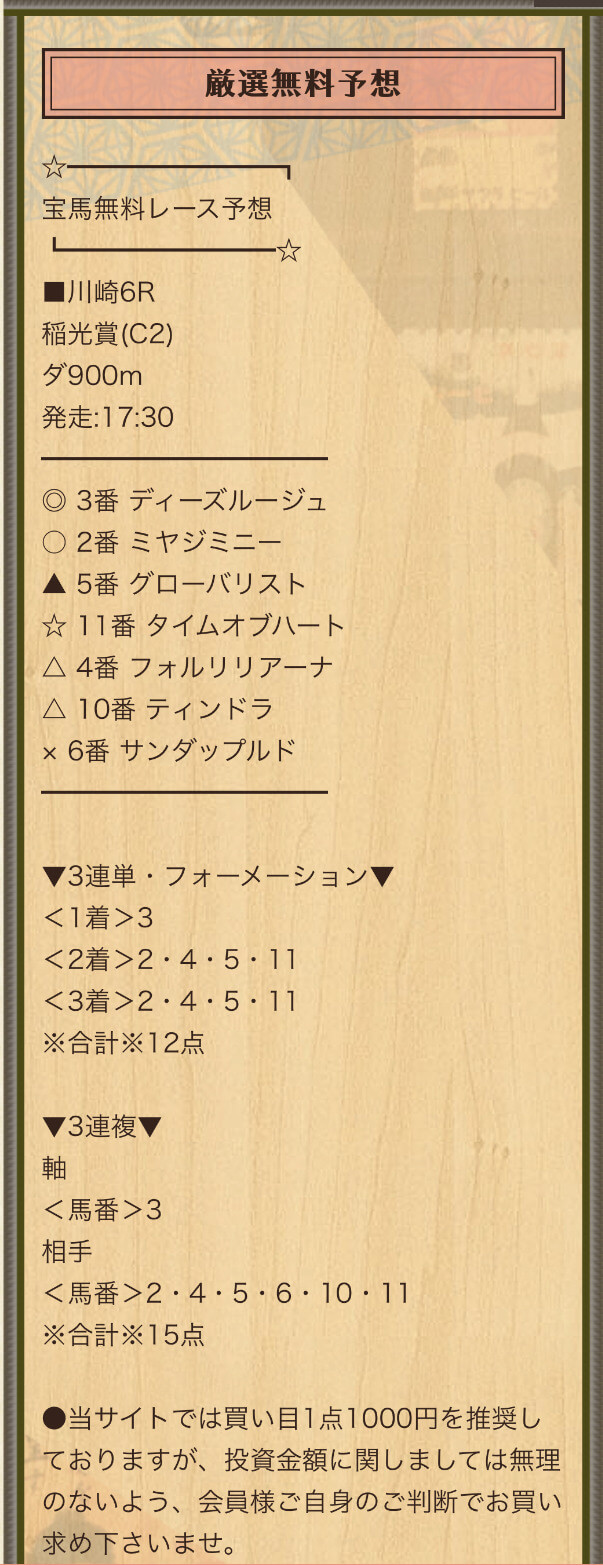The width and height of the screenshot is (603, 1565).
Task: Click the x mark for サンダップルド
Action: click(x=50, y=752)
